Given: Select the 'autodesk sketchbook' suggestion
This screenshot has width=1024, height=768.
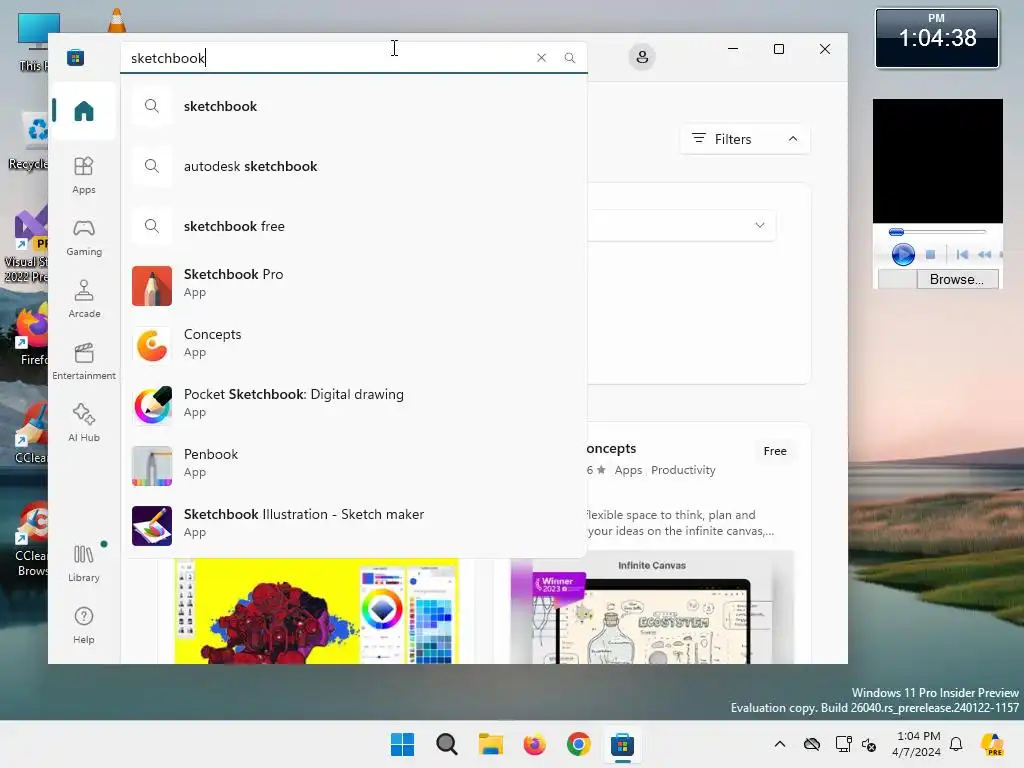Looking at the screenshot, I should tap(353, 166).
